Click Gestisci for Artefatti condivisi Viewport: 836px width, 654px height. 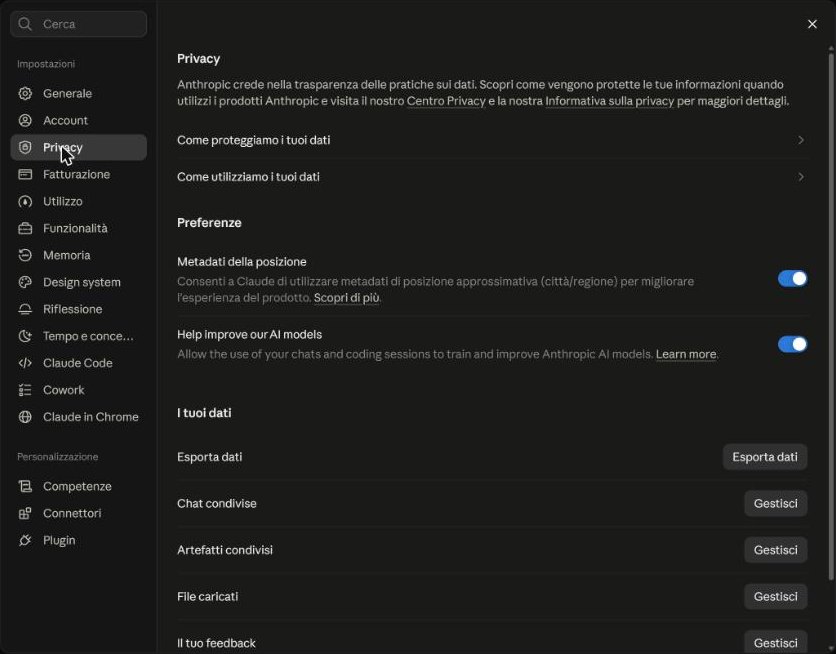pyautogui.click(x=775, y=550)
